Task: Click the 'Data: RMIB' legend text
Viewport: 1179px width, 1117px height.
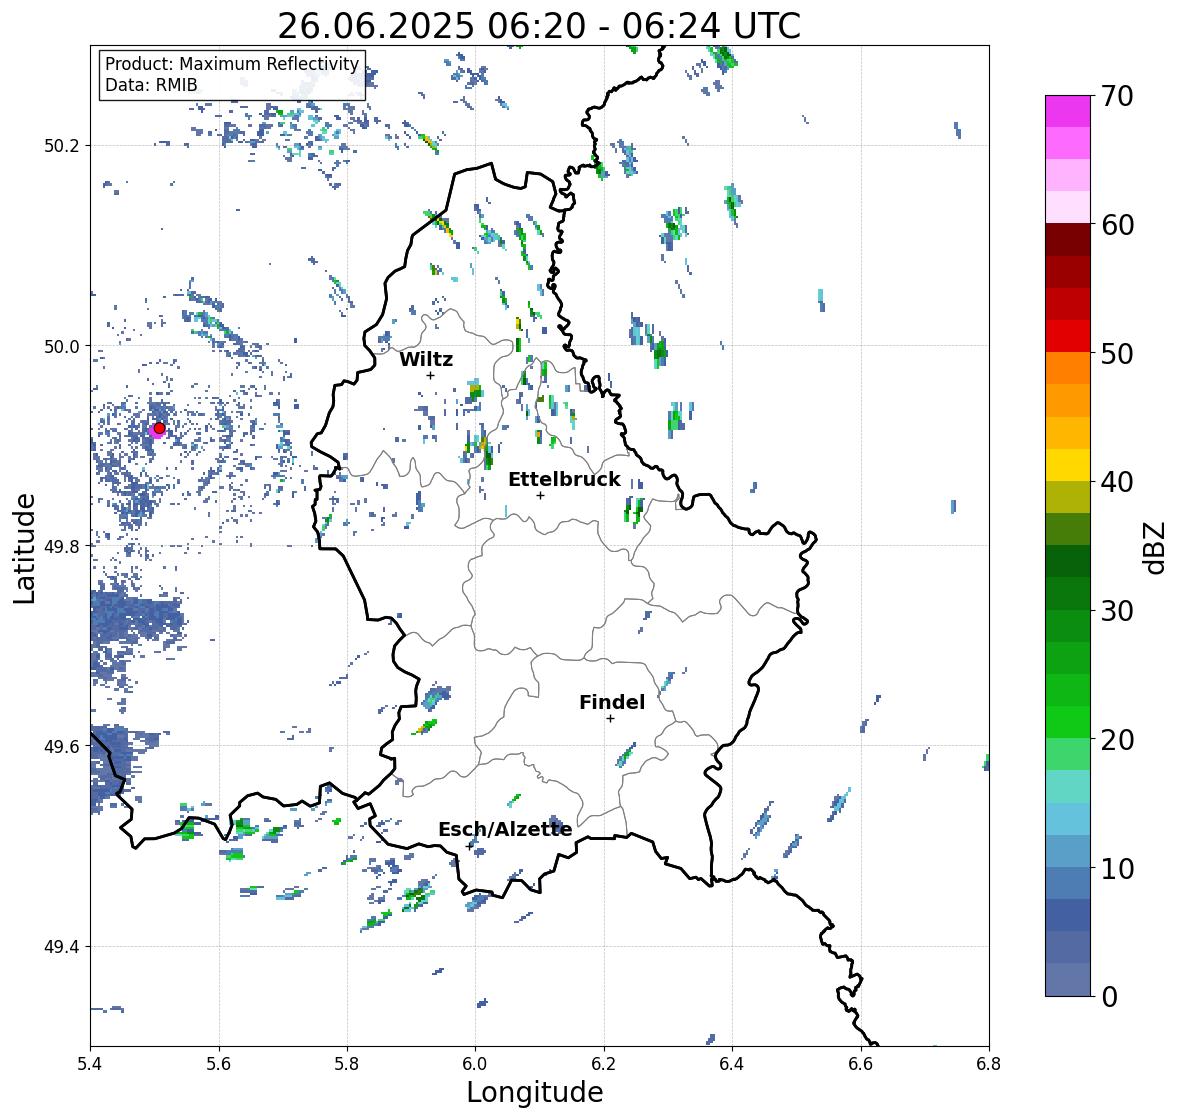Action: (151, 85)
